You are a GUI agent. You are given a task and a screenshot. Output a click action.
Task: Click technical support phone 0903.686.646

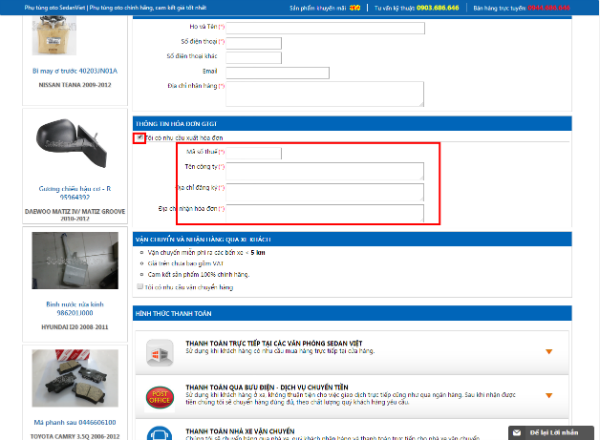[x=438, y=8]
